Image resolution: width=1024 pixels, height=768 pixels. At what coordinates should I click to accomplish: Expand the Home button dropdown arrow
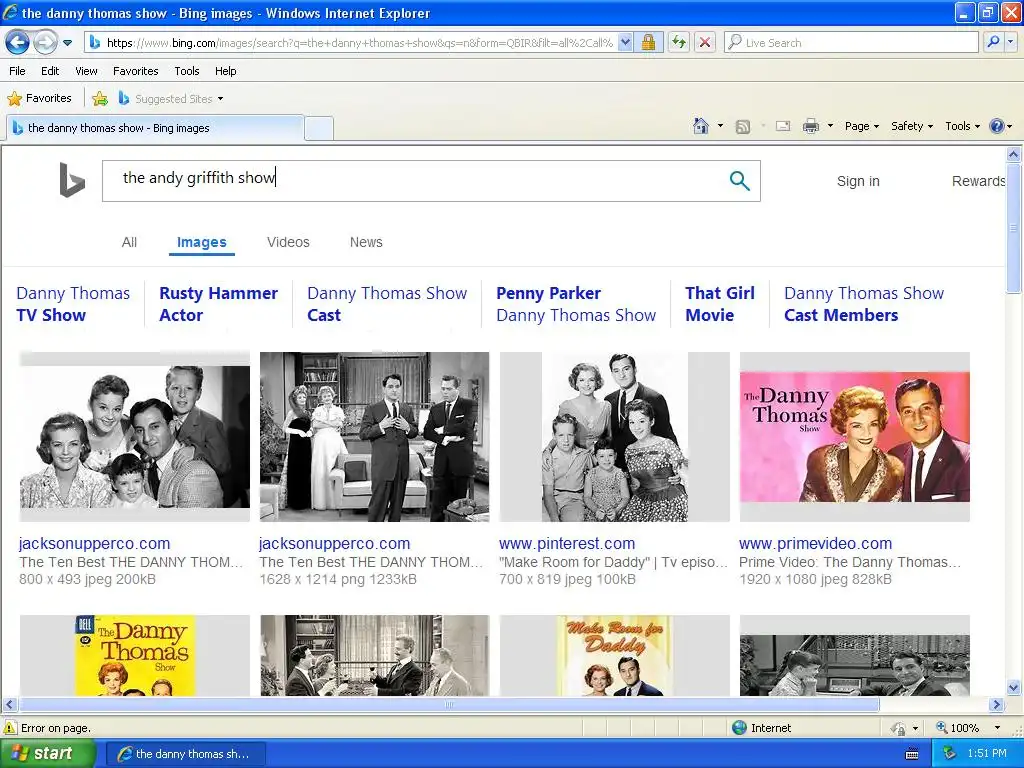coord(720,126)
